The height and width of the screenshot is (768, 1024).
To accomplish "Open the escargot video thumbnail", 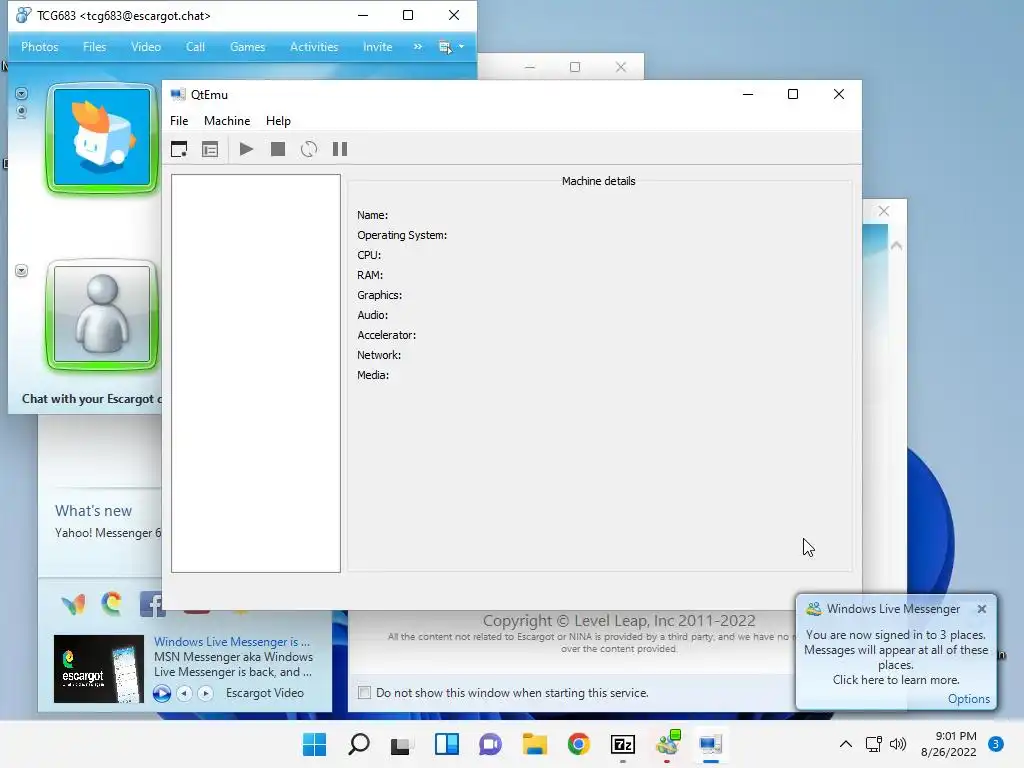I will [x=99, y=669].
